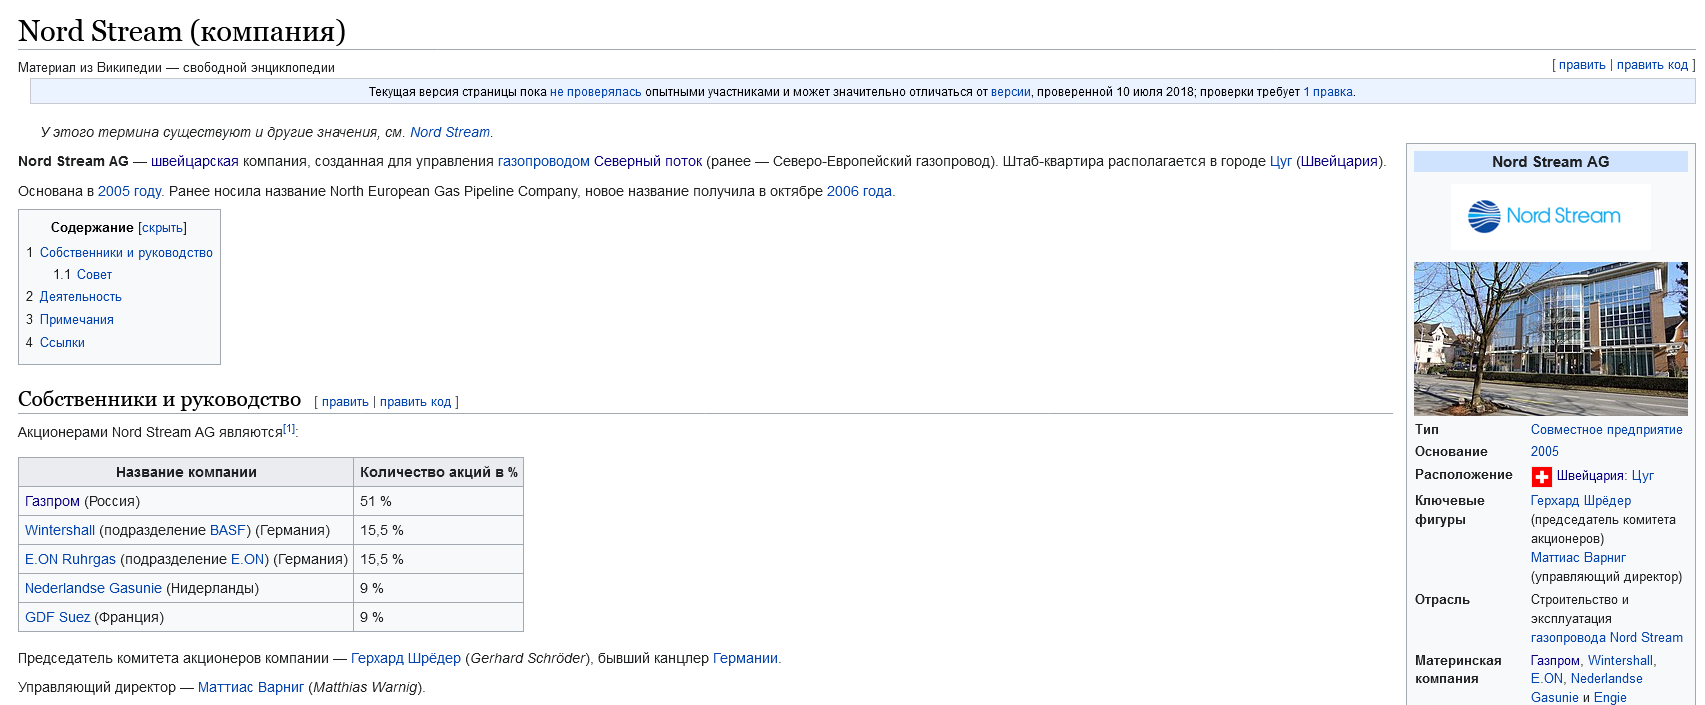Open Маттиас Варниг link in body text
Image resolution: width=1705 pixels, height=705 pixels.
[251, 687]
